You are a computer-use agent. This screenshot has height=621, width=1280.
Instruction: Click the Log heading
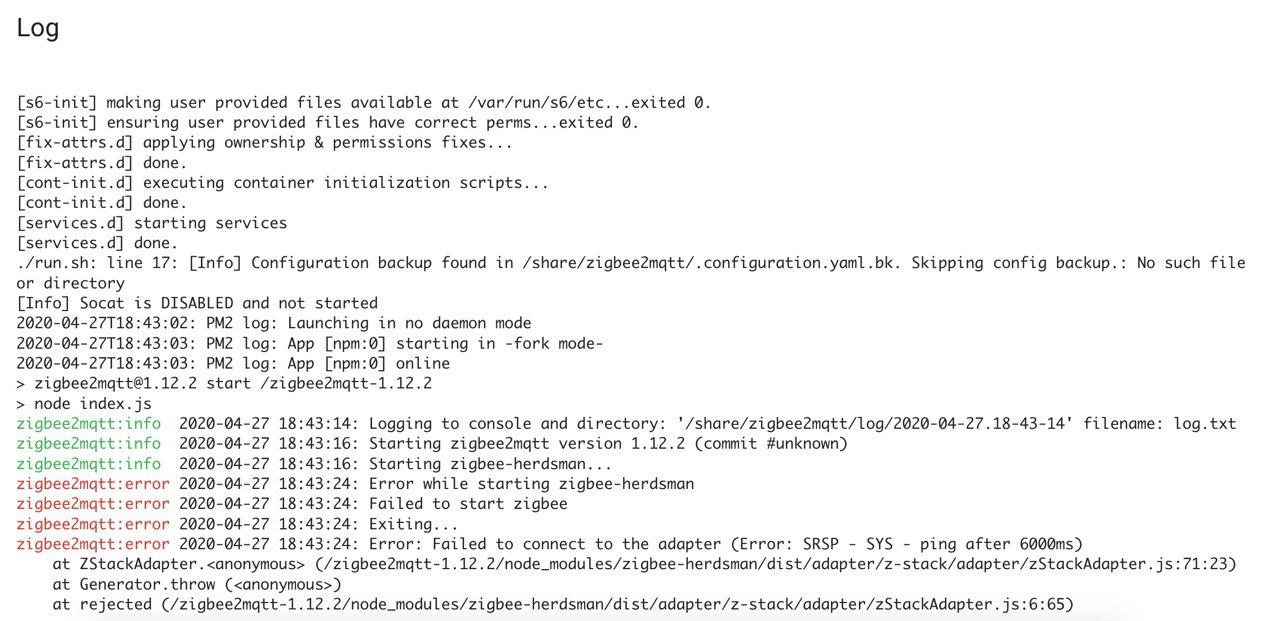click(38, 29)
